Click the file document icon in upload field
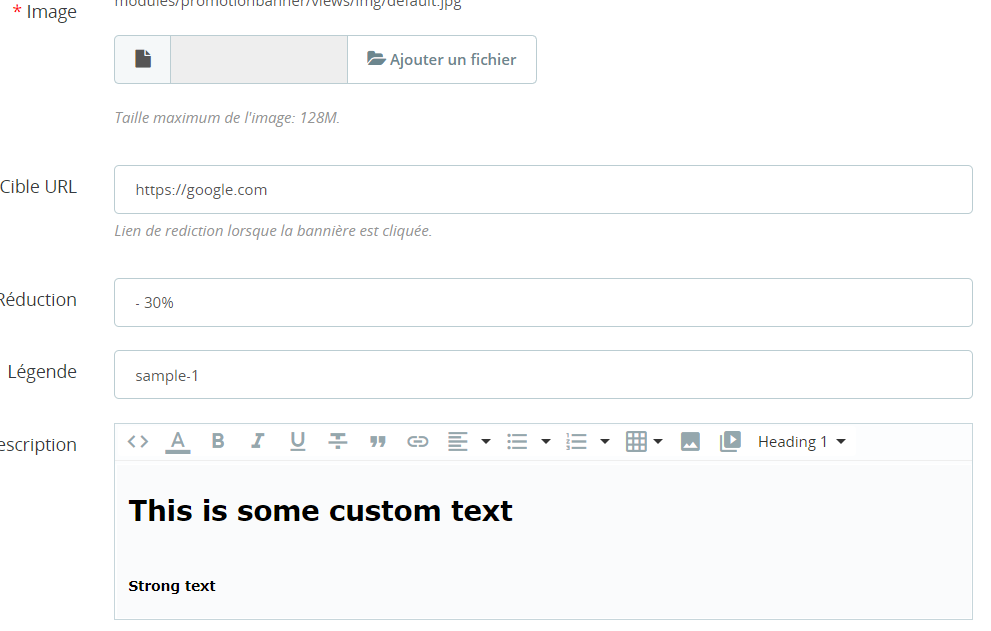 143,59
